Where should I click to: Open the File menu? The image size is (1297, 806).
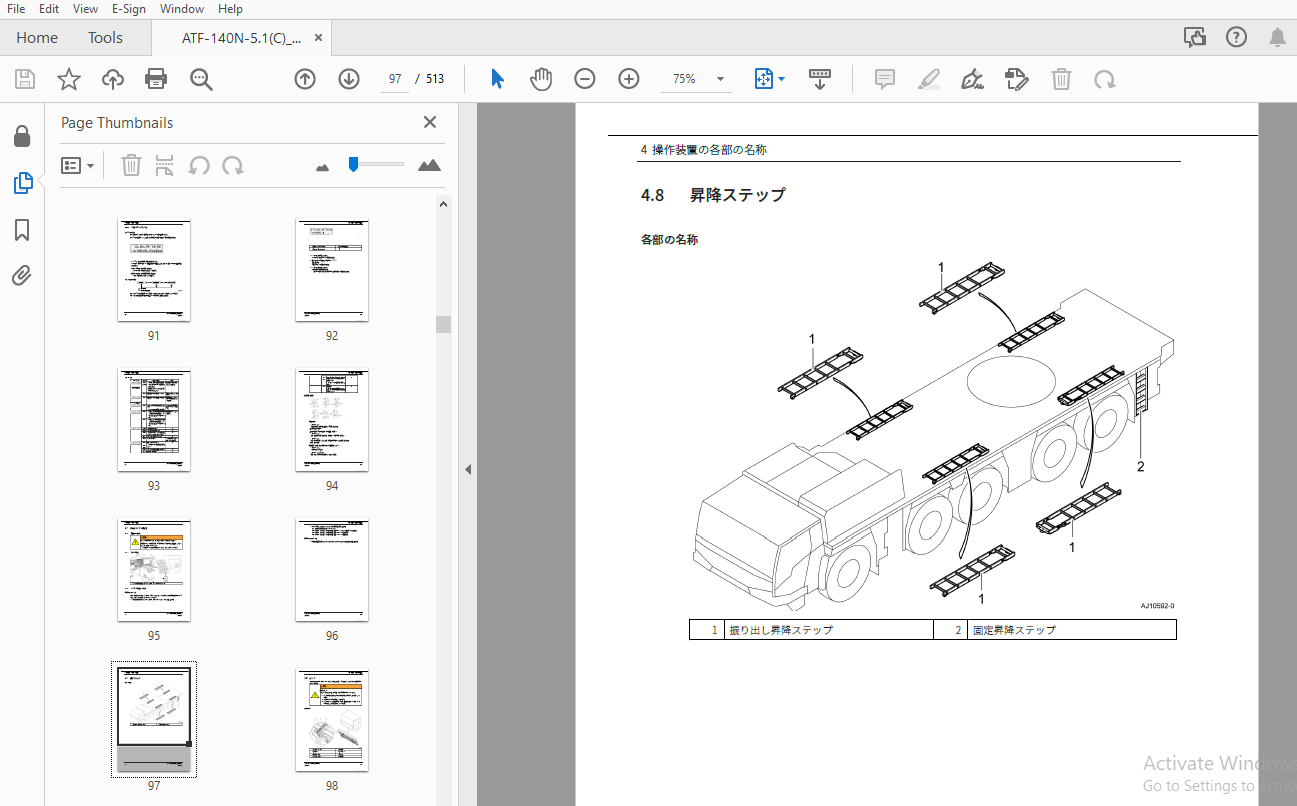(x=16, y=8)
